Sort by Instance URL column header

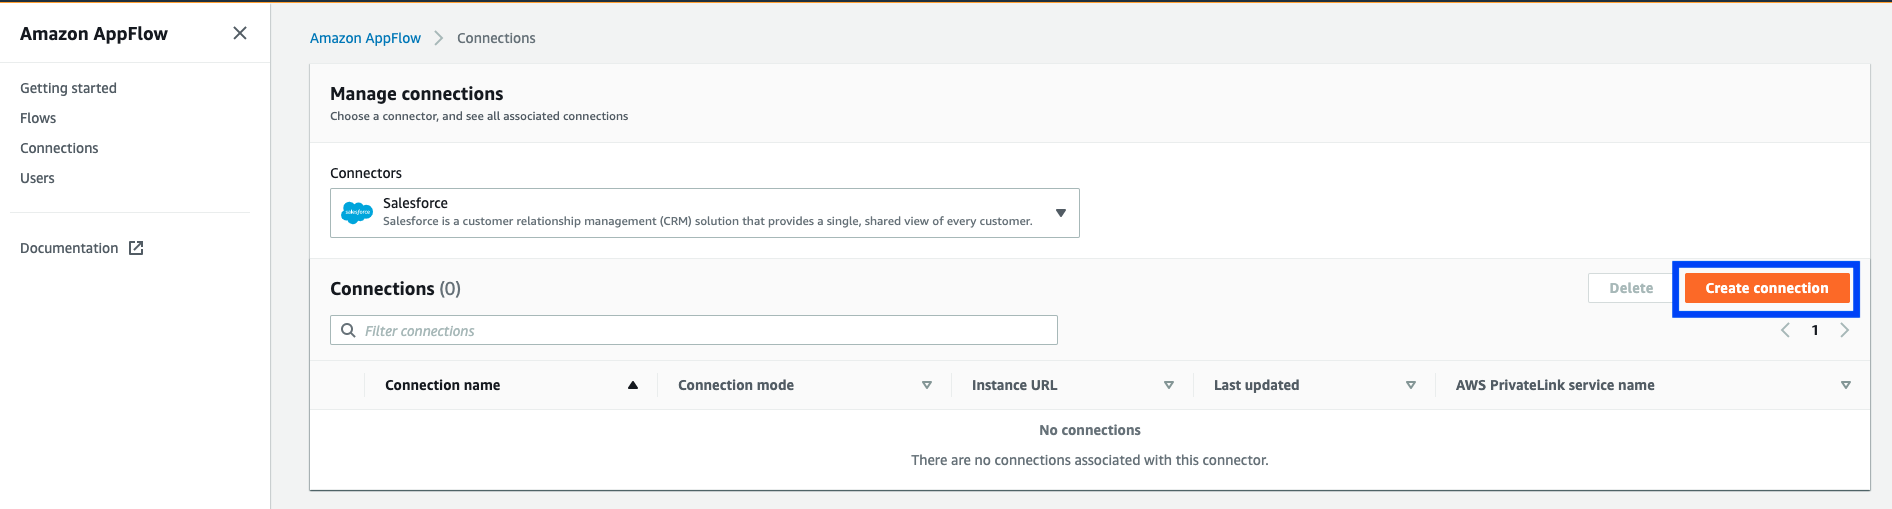1014,385
